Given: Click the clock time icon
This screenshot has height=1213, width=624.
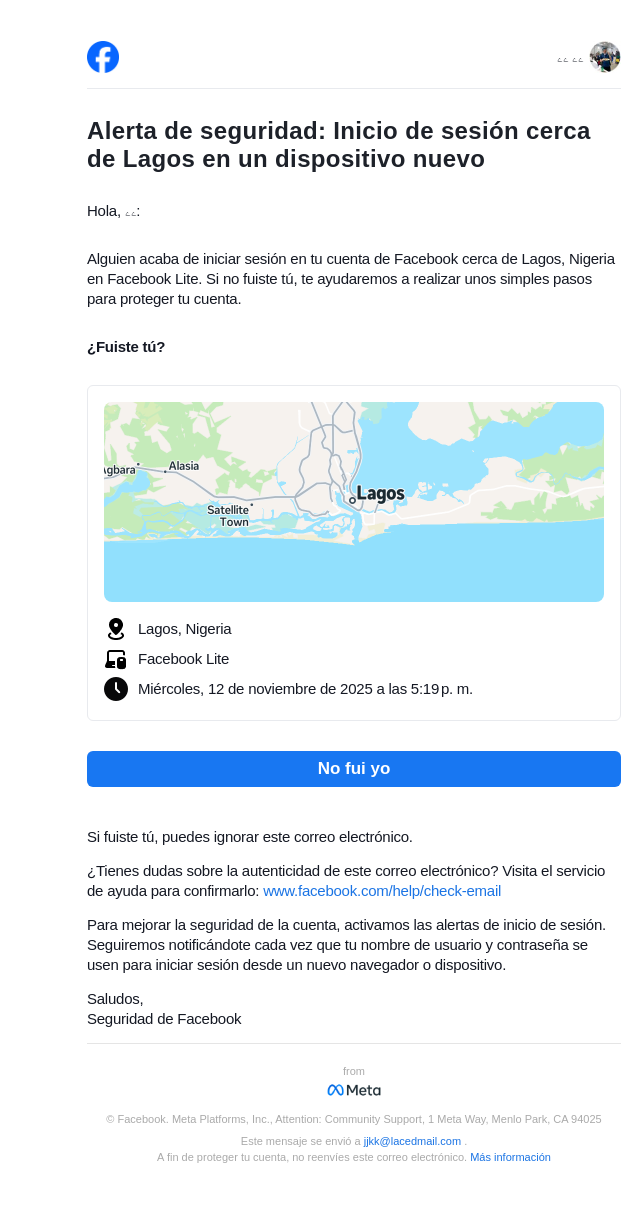Looking at the screenshot, I should tap(116, 689).
